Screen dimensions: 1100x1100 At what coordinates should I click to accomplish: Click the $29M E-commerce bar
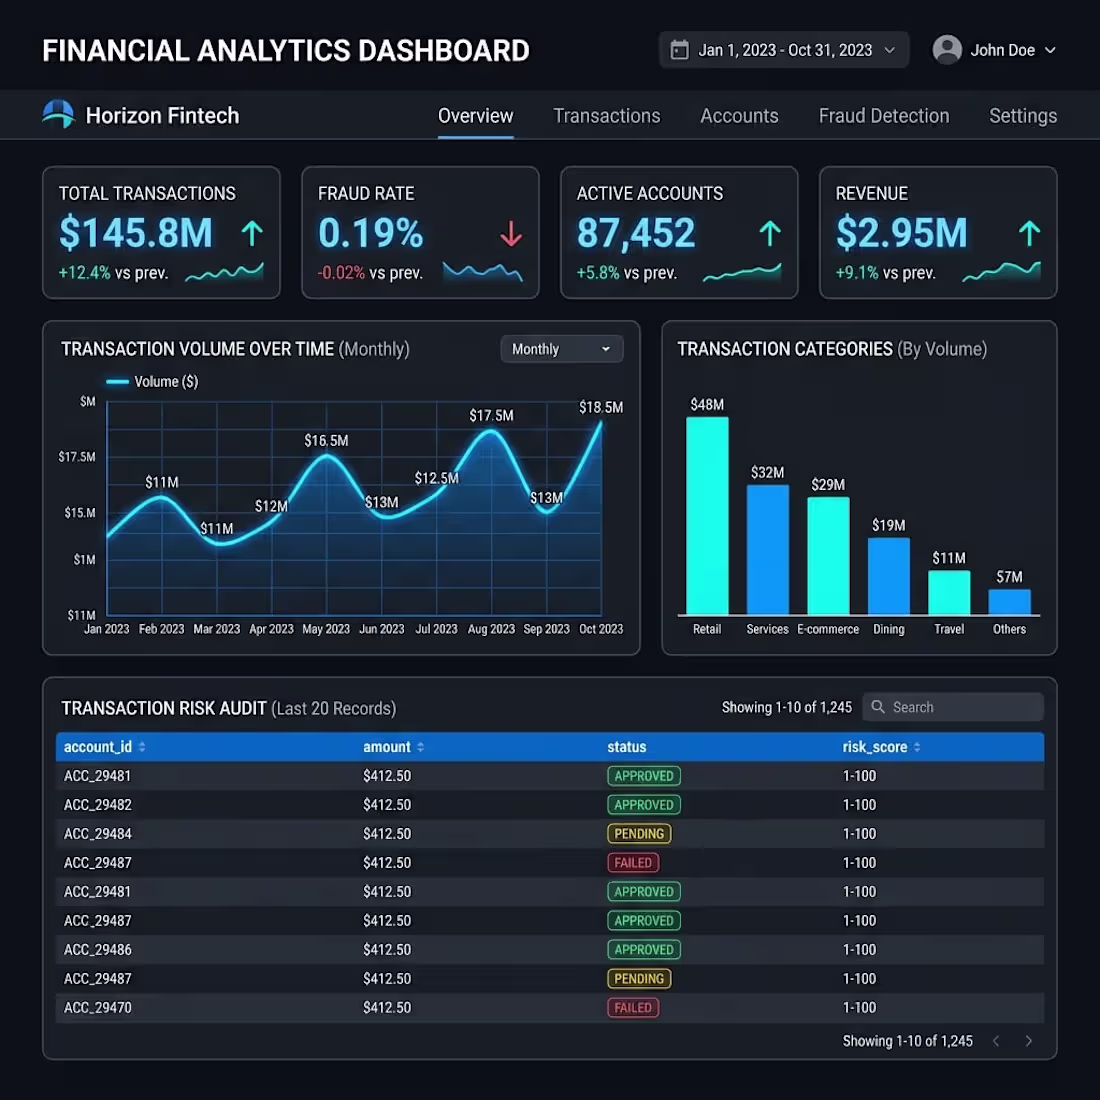[828, 556]
